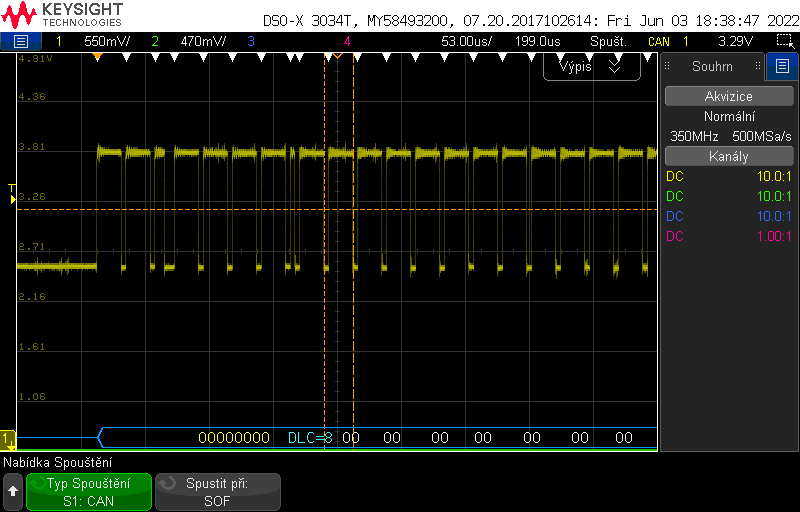Click the 00000000 CAN ID decode field
Viewport: 800px width, 512px height.
pyautogui.click(x=234, y=438)
